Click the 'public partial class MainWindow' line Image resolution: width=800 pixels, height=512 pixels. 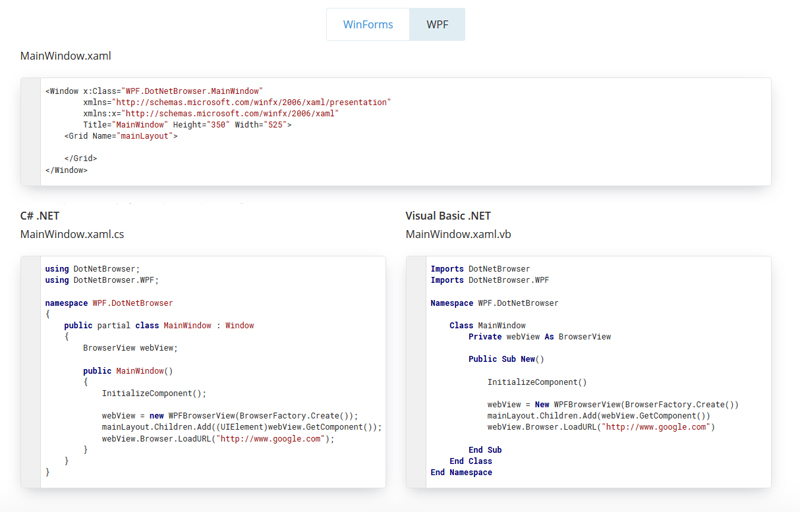click(159, 325)
